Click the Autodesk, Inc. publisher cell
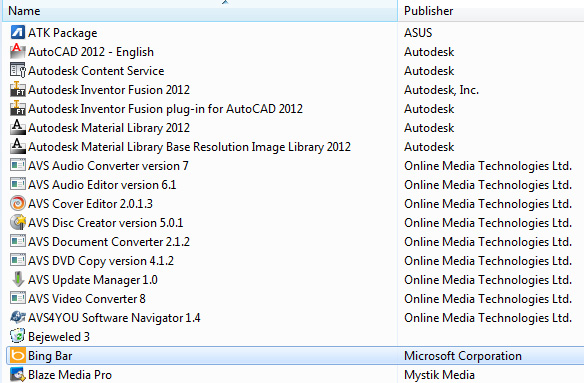584x383 pixels. point(441,90)
